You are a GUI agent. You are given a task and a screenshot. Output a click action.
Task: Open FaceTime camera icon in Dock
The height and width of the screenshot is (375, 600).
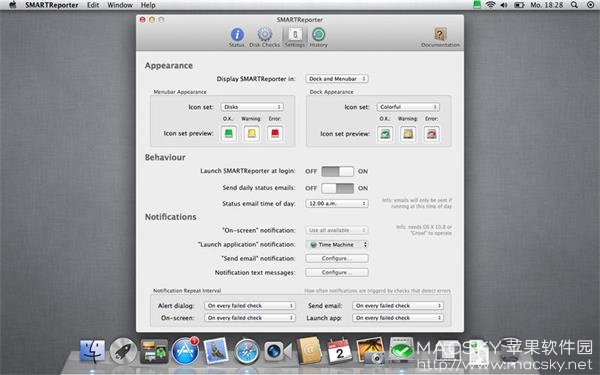[277, 351]
